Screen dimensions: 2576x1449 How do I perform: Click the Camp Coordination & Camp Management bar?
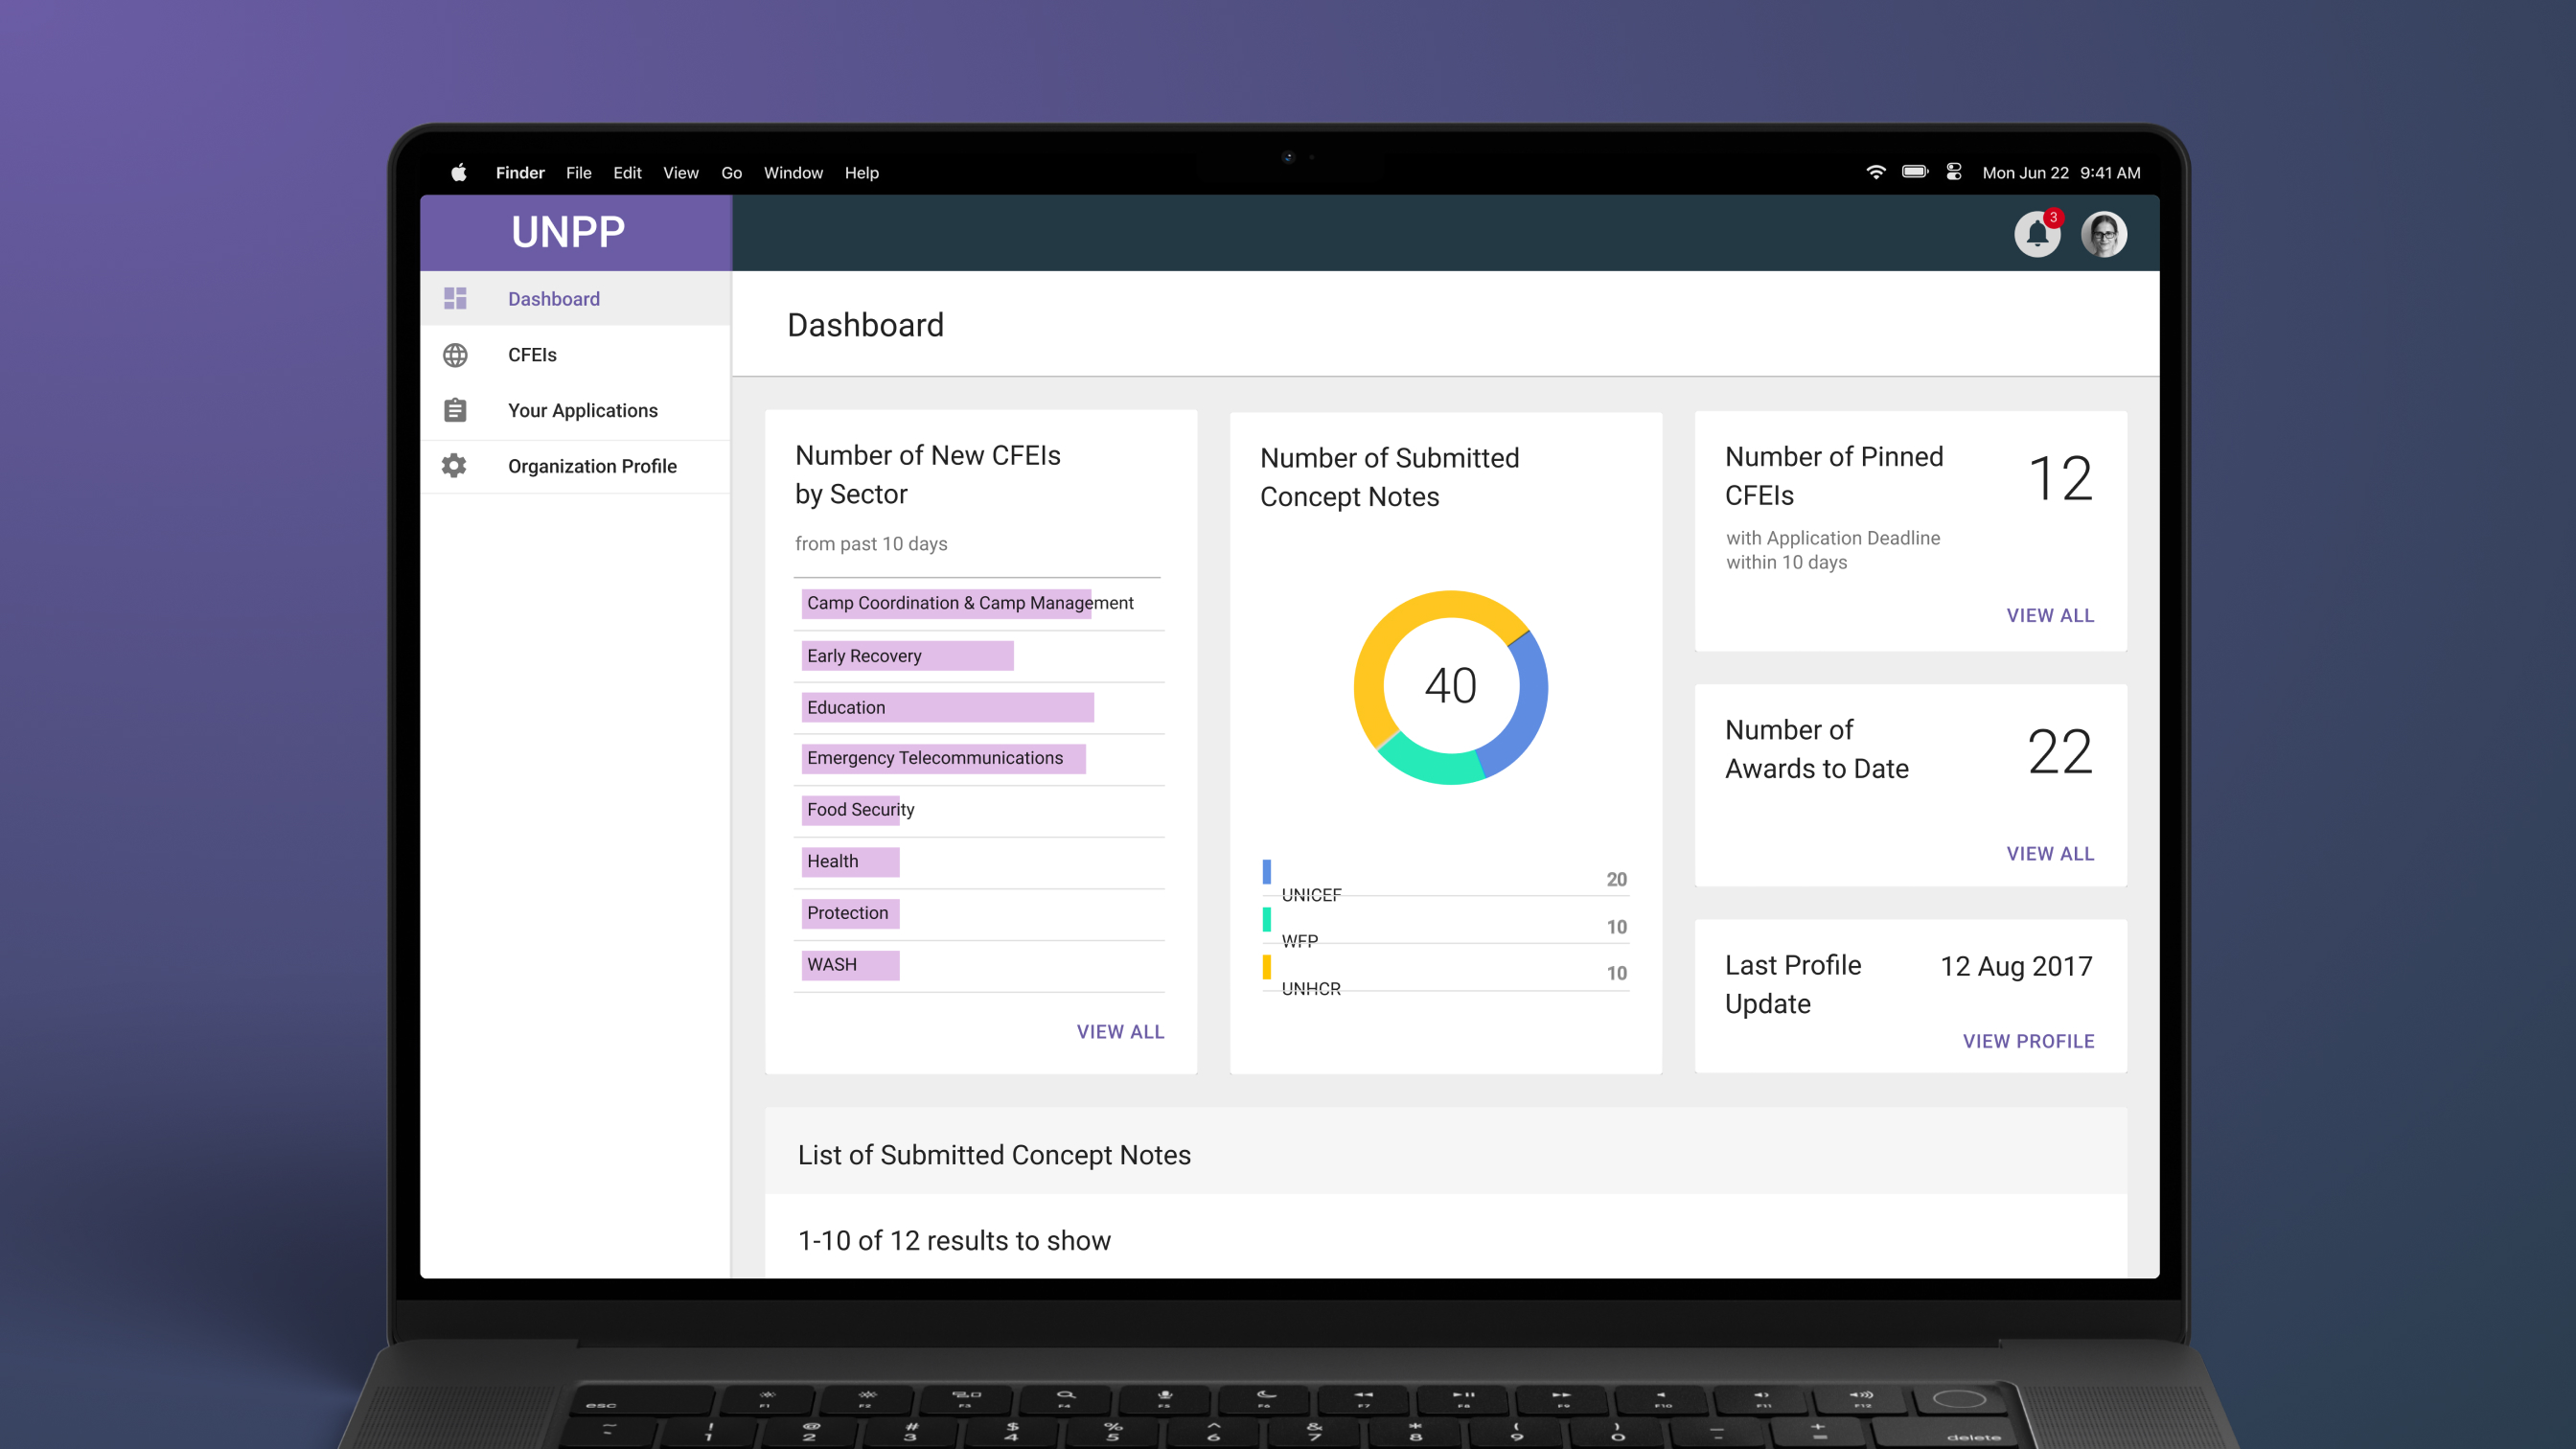(x=946, y=603)
